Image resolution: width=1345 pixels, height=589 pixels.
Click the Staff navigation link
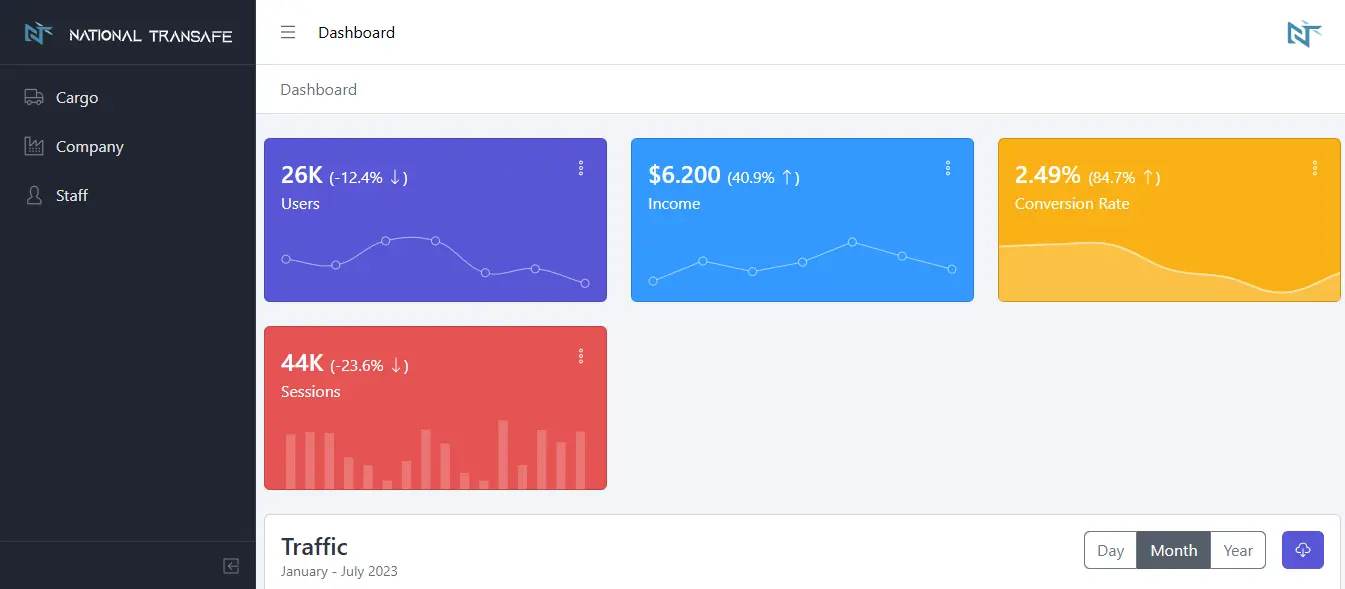pyautogui.click(x=72, y=195)
